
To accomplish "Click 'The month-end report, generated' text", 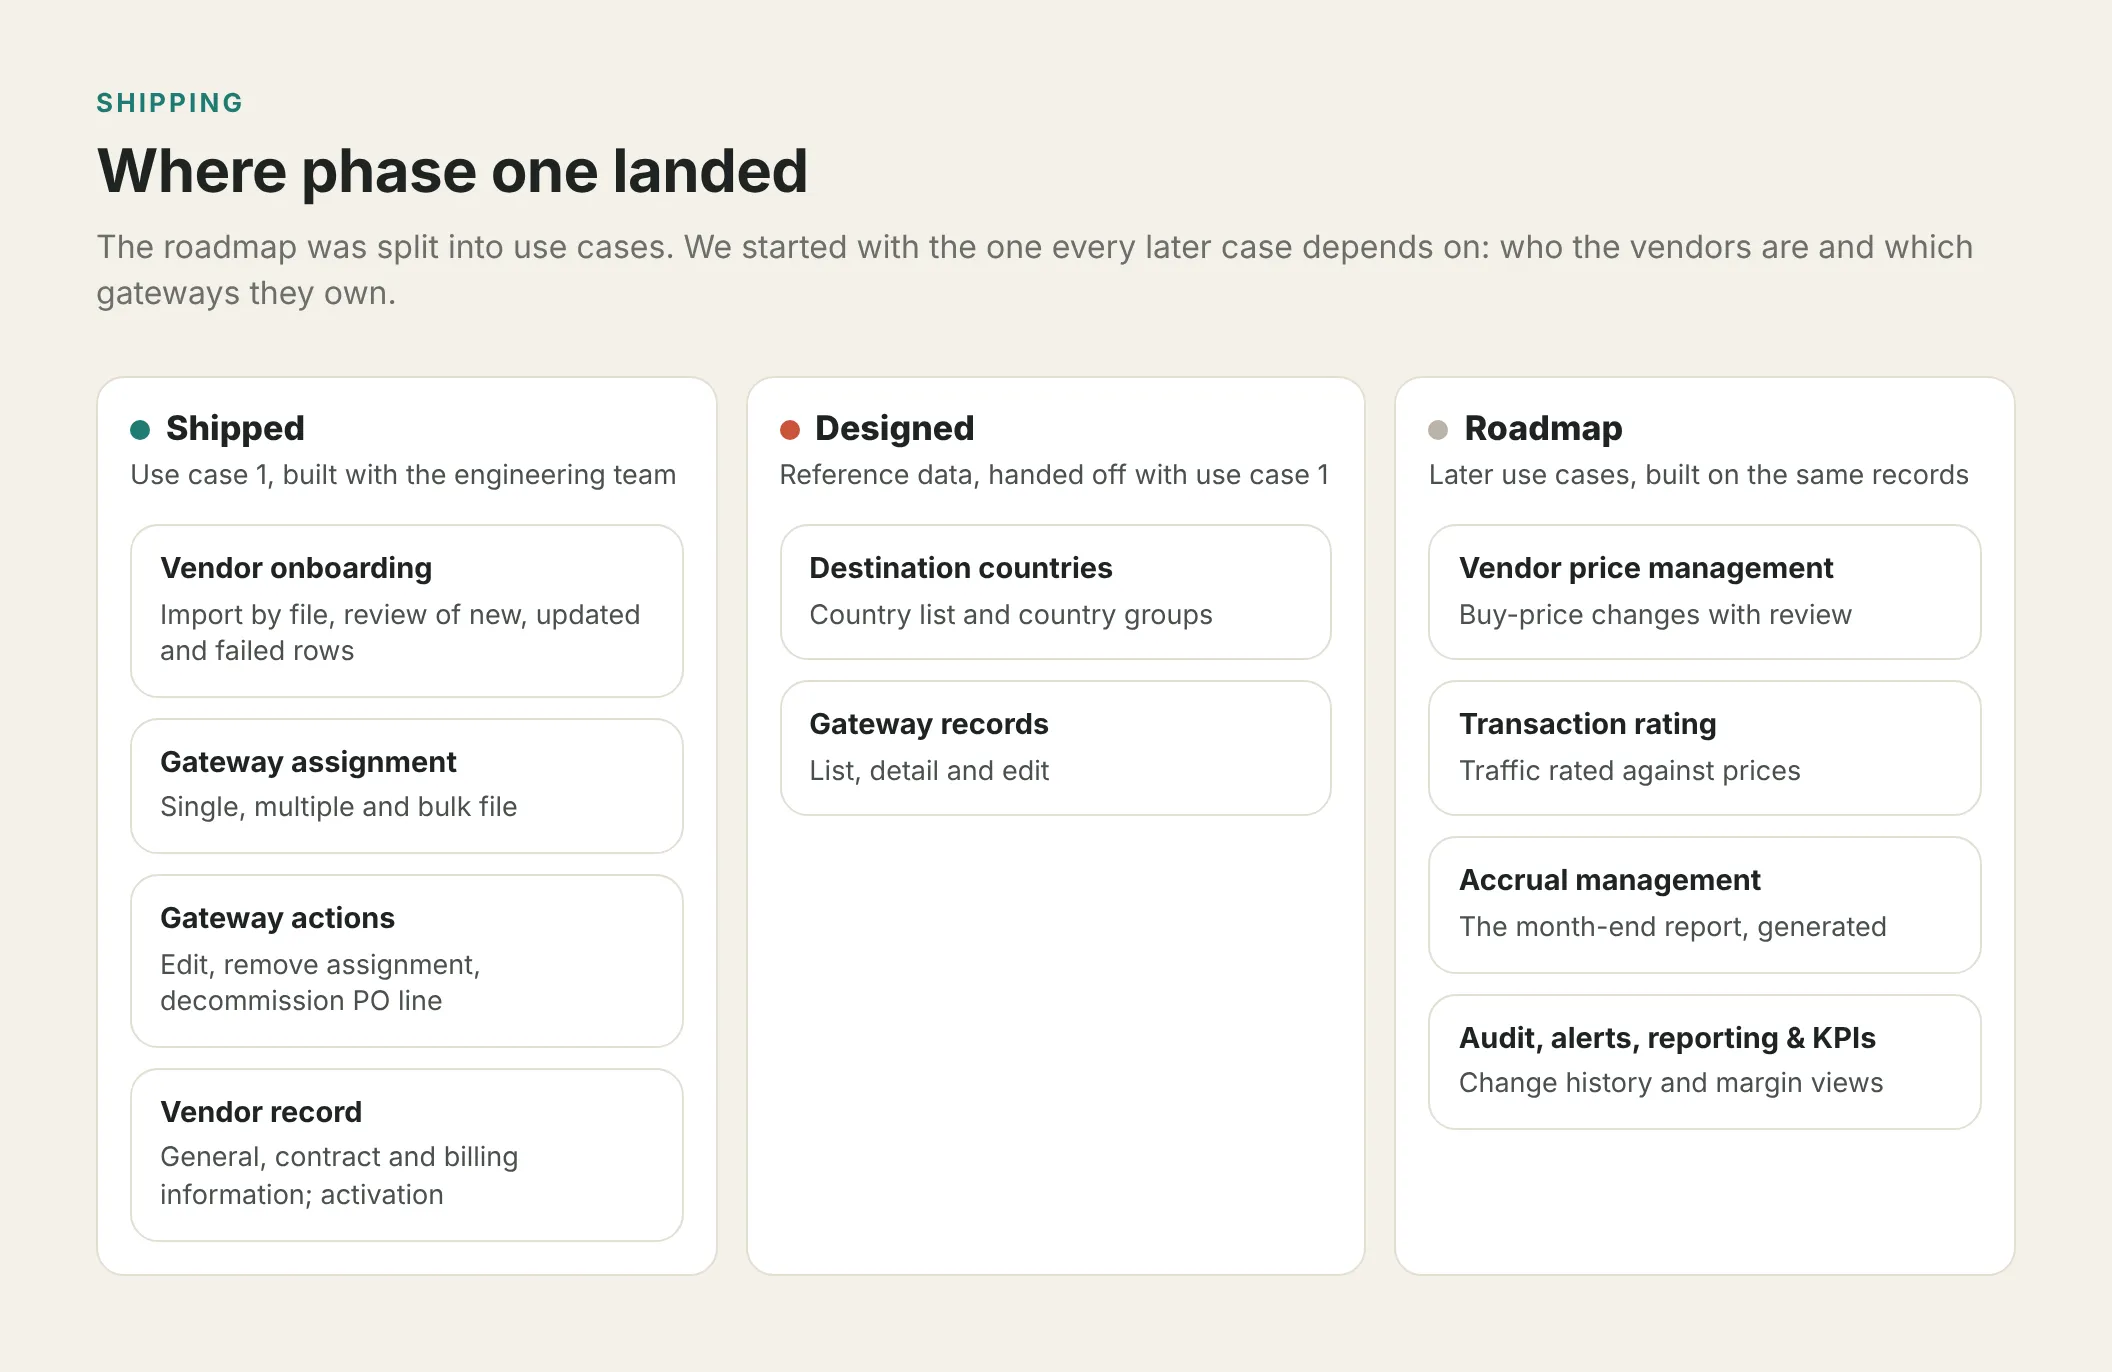I will 1672,927.
